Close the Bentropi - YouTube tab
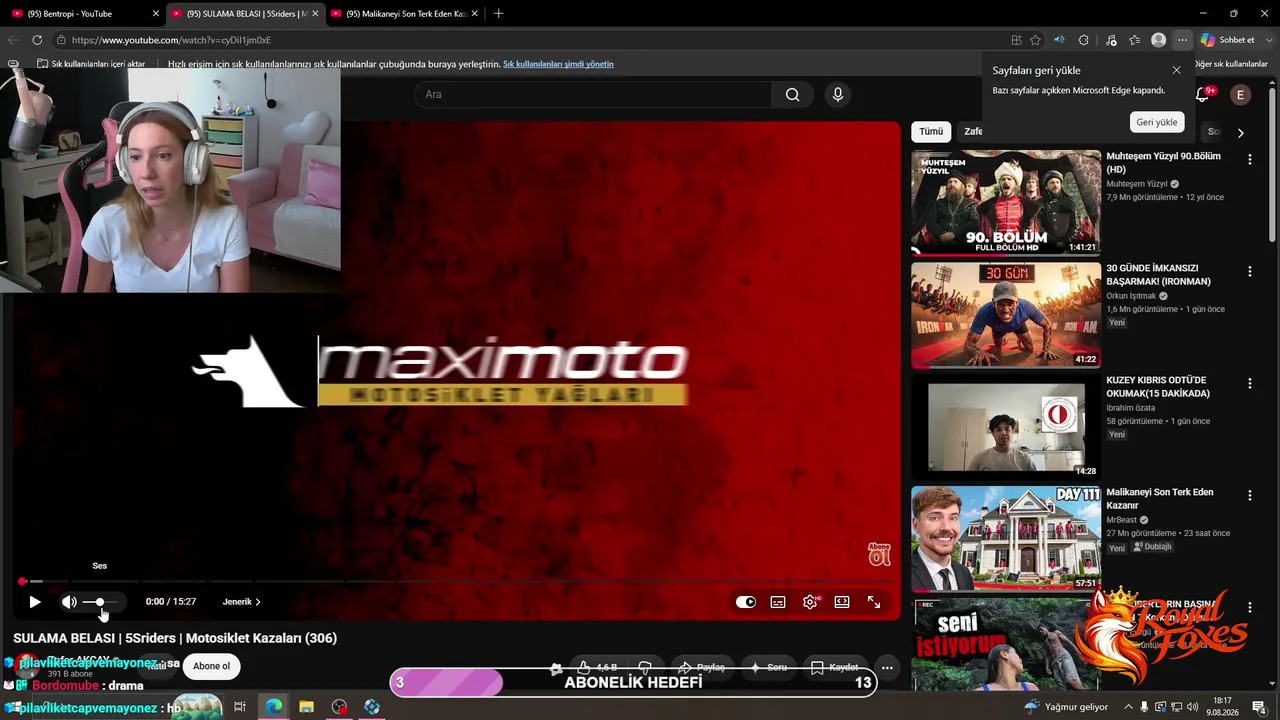This screenshot has height=720, width=1280. pos(155,14)
